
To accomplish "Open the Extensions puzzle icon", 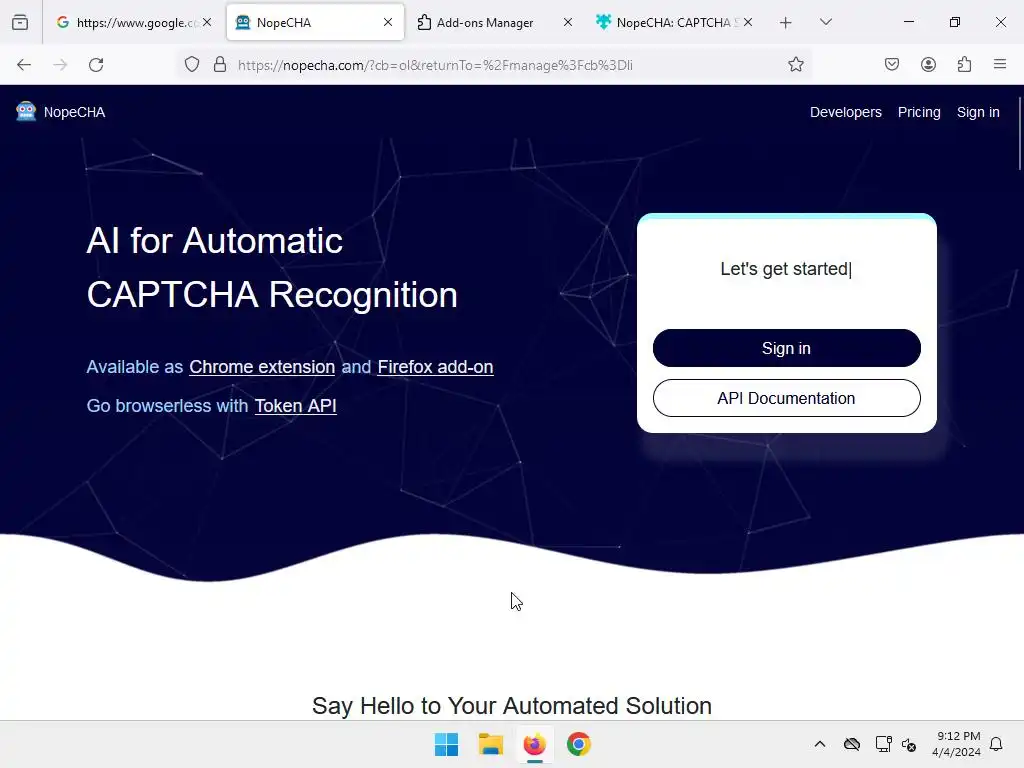I will 964,65.
